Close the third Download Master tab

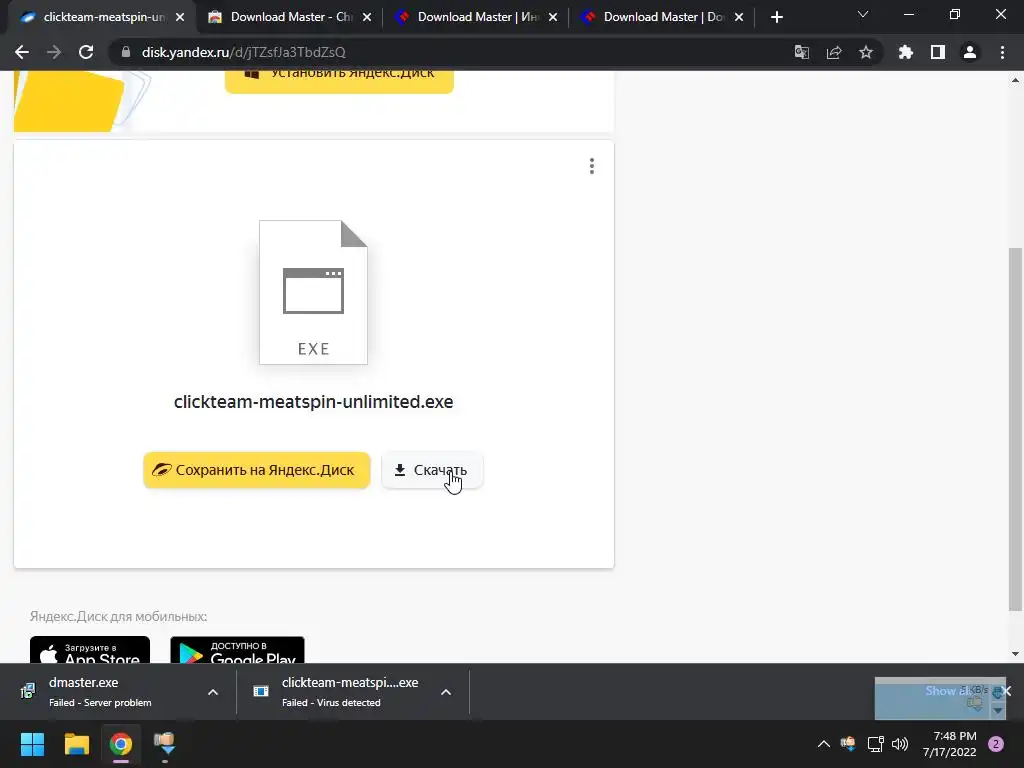tap(553, 17)
